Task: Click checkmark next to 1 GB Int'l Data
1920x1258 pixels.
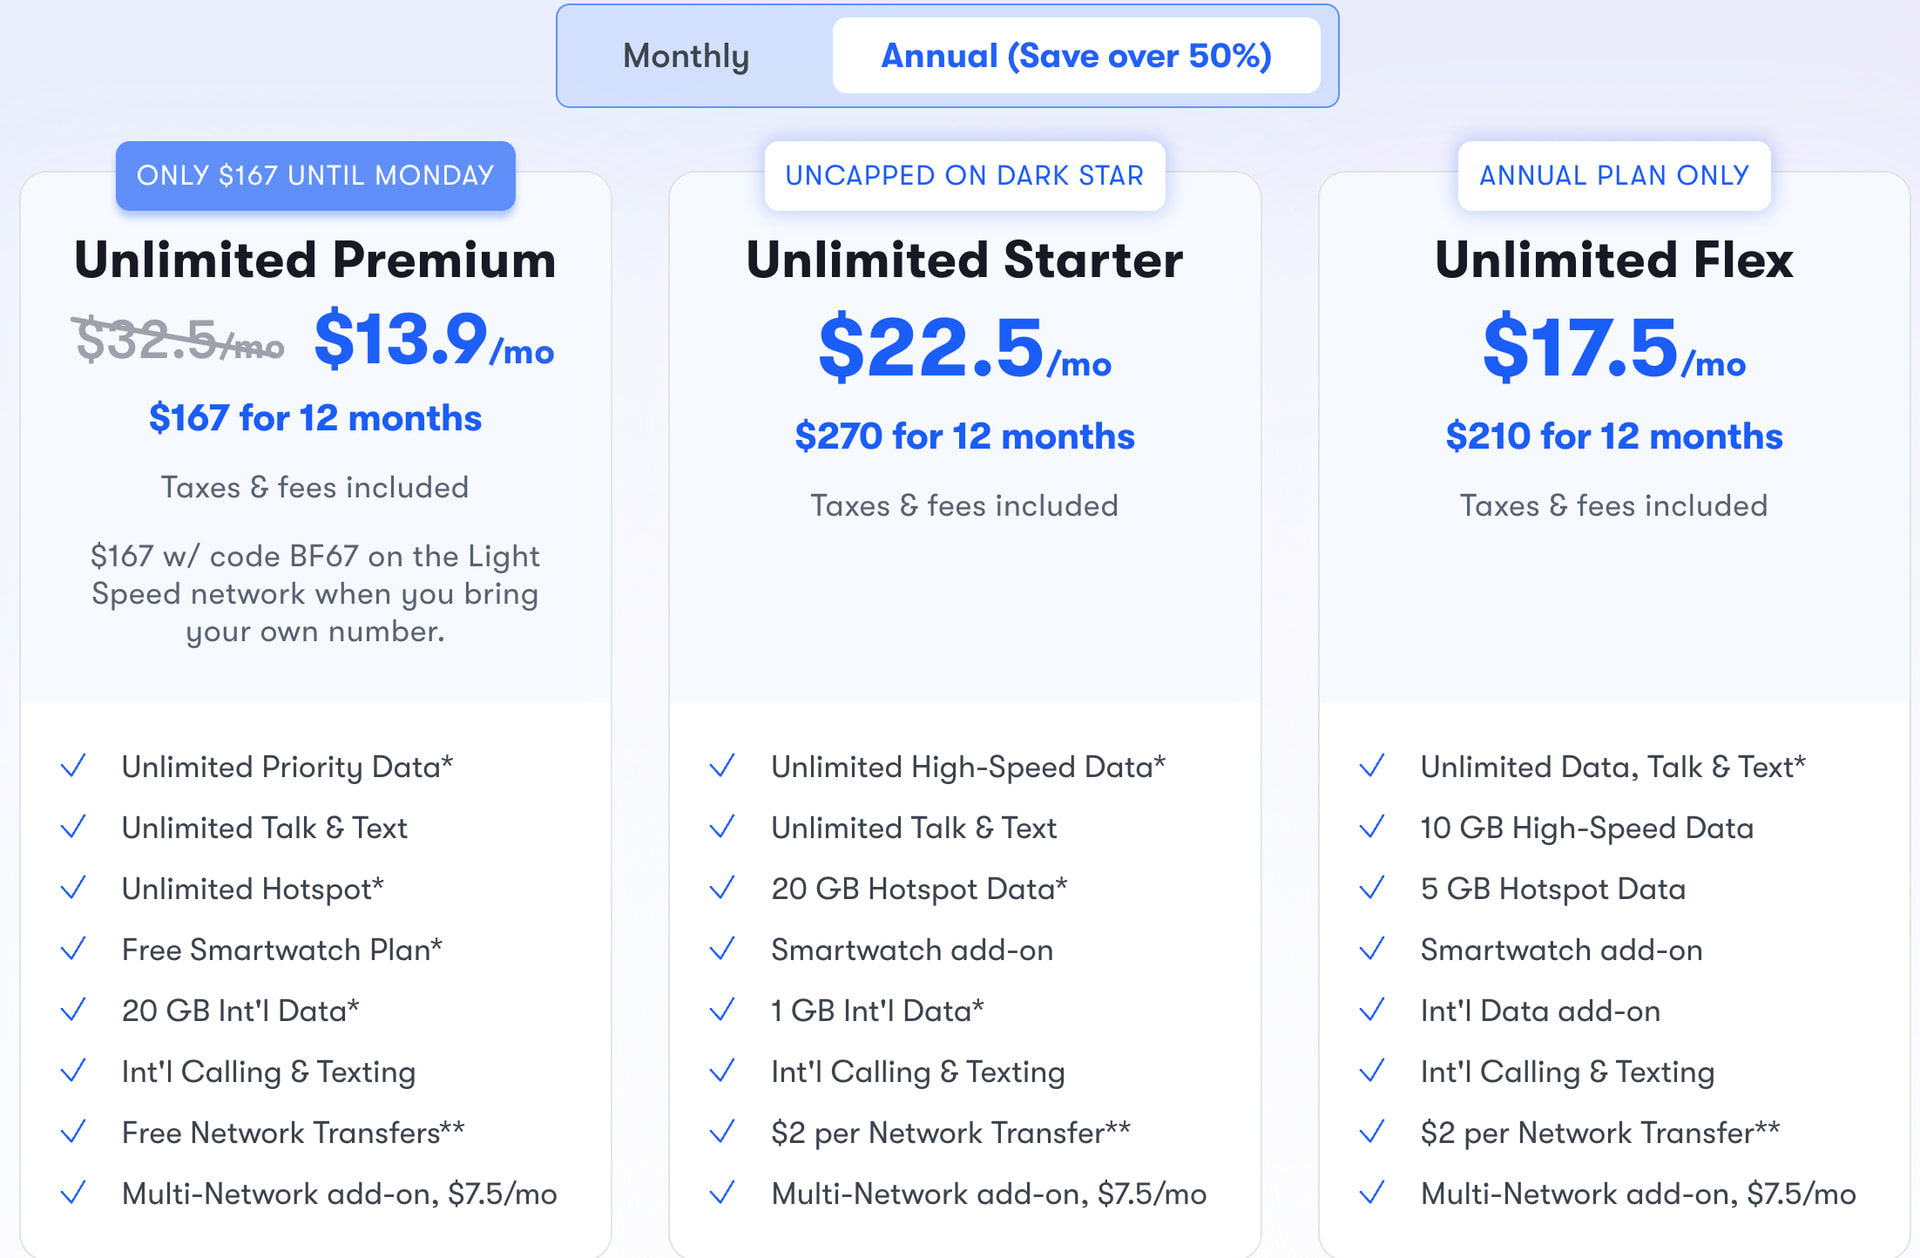Action: 722,1011
